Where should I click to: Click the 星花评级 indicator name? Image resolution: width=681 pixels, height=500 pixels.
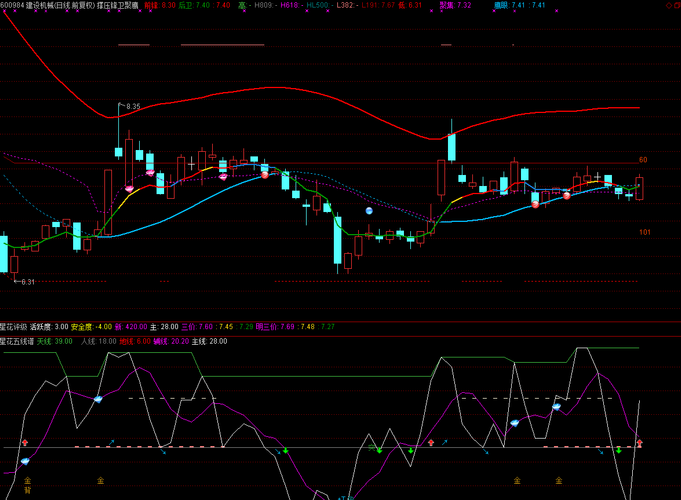[x=13, y=327]
